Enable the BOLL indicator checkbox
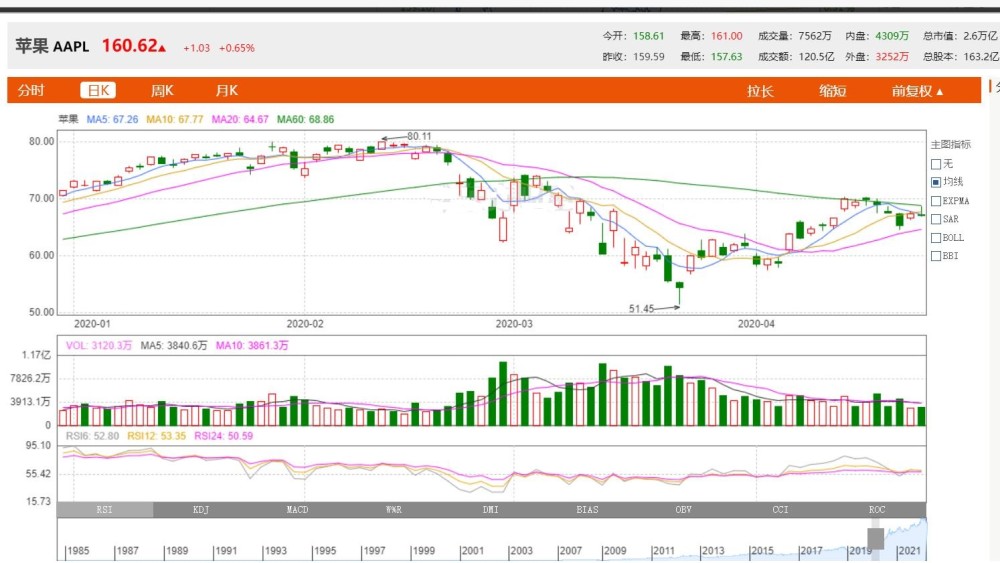This screenshot has width=1000, height=563. (x=936, y=238)
